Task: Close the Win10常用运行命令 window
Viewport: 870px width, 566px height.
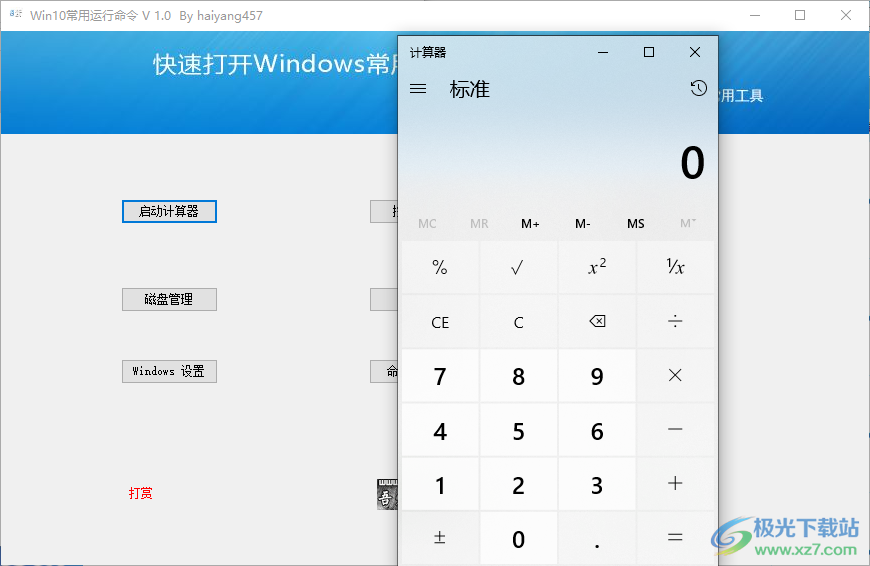Action: (x=846, y=16)
